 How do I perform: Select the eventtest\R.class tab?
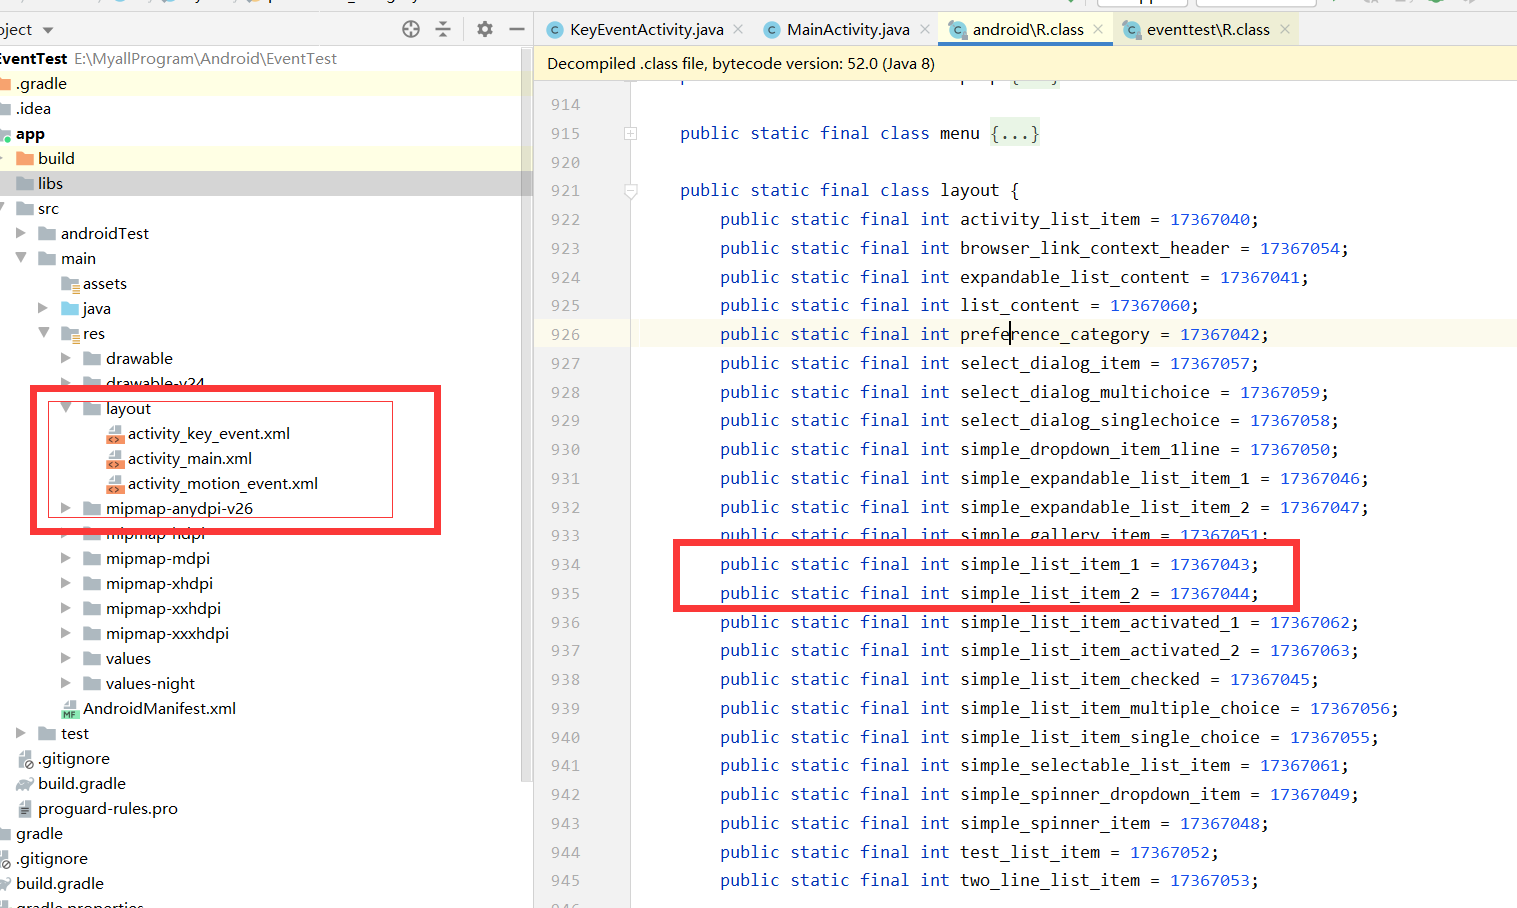1208,29
